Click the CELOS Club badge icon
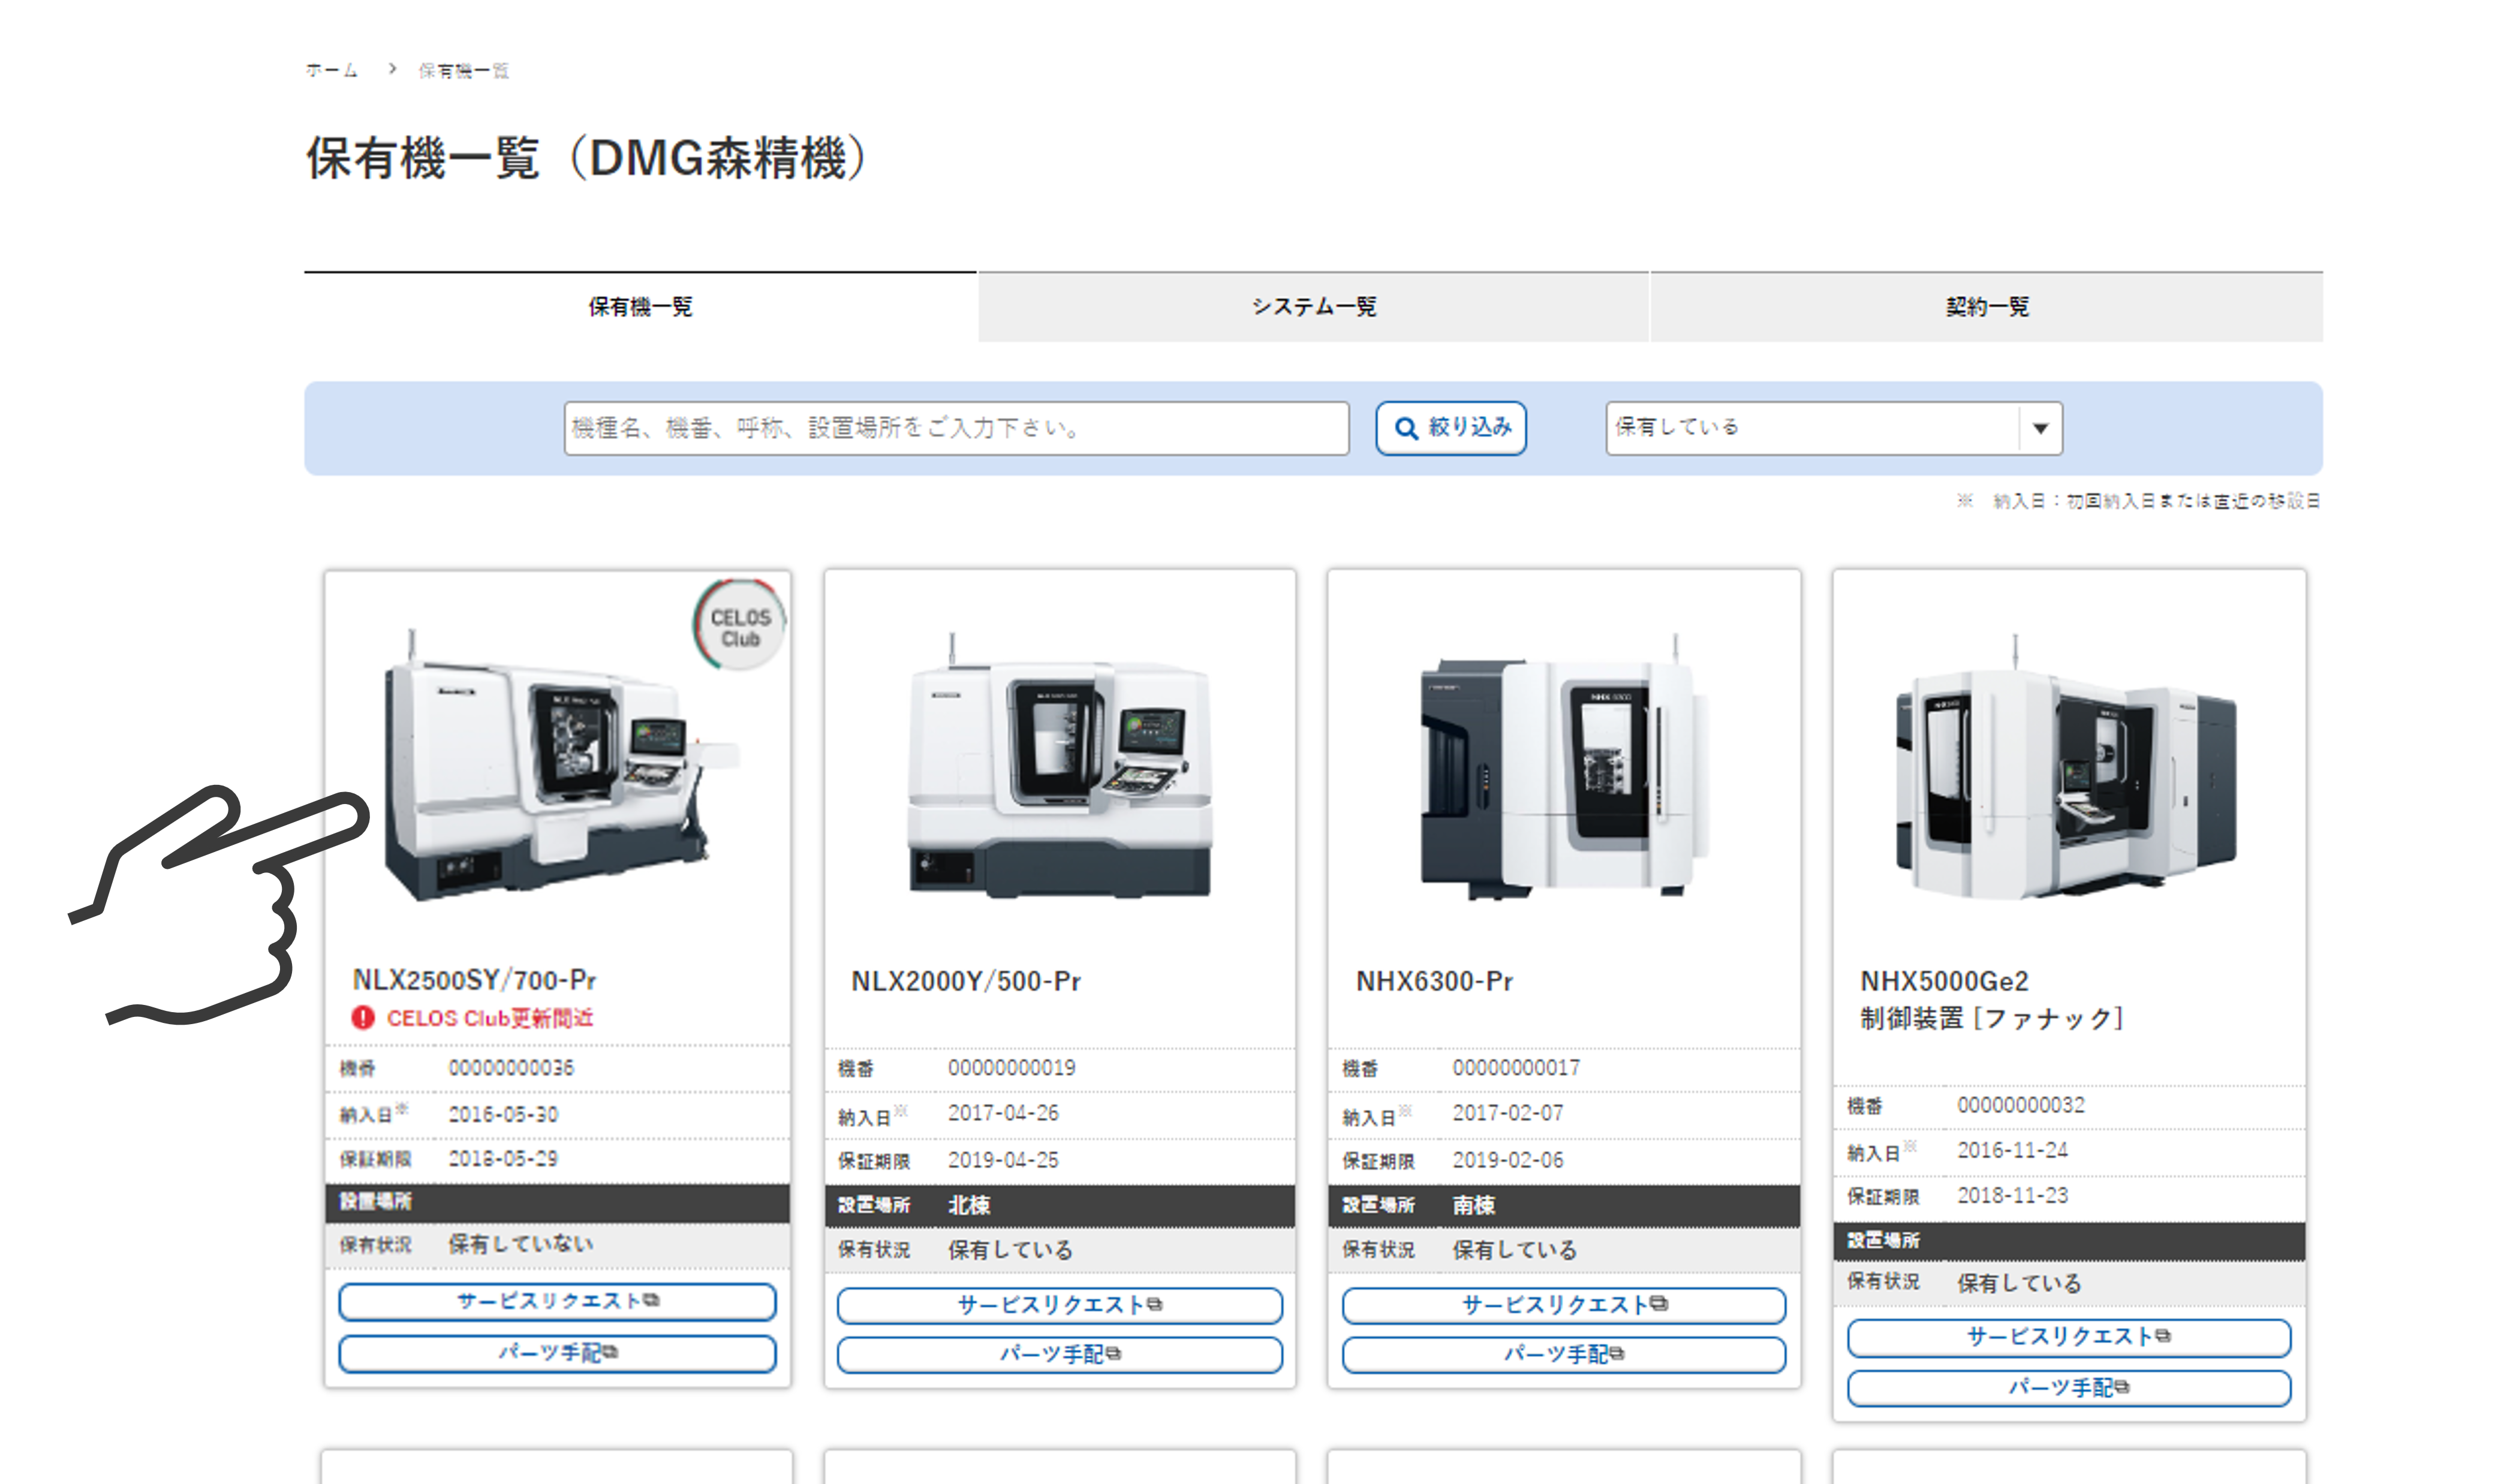This screenshot has height=1484, width=2510. [739, 625]
